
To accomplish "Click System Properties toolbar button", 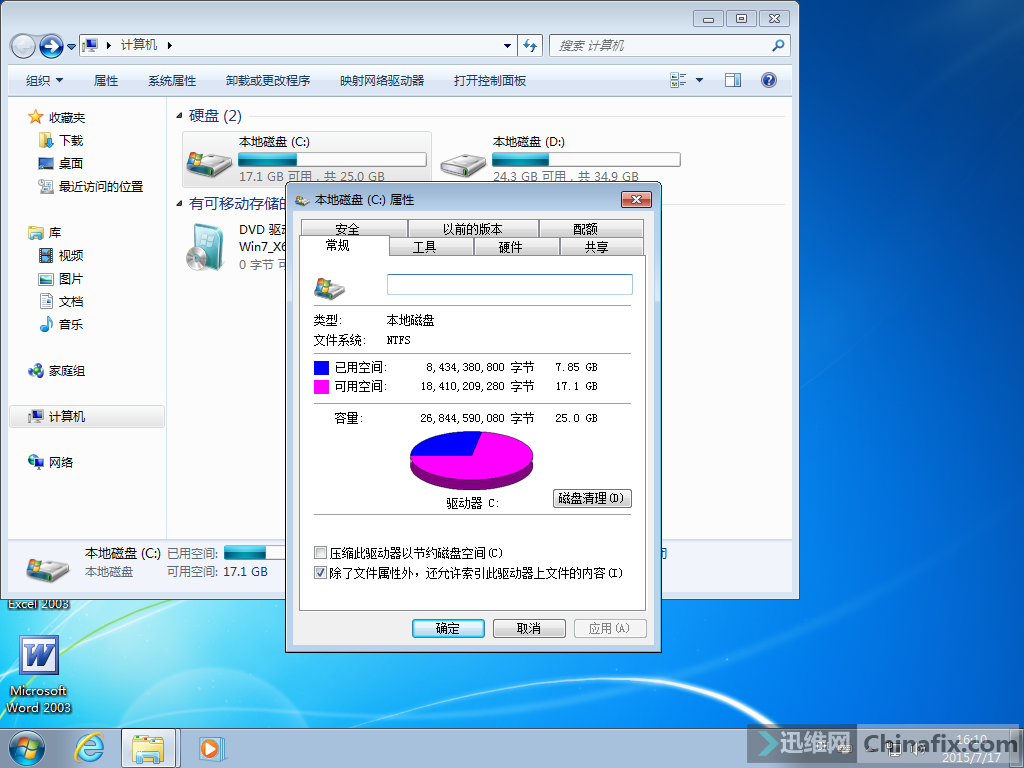I will [x=172, y=80].
